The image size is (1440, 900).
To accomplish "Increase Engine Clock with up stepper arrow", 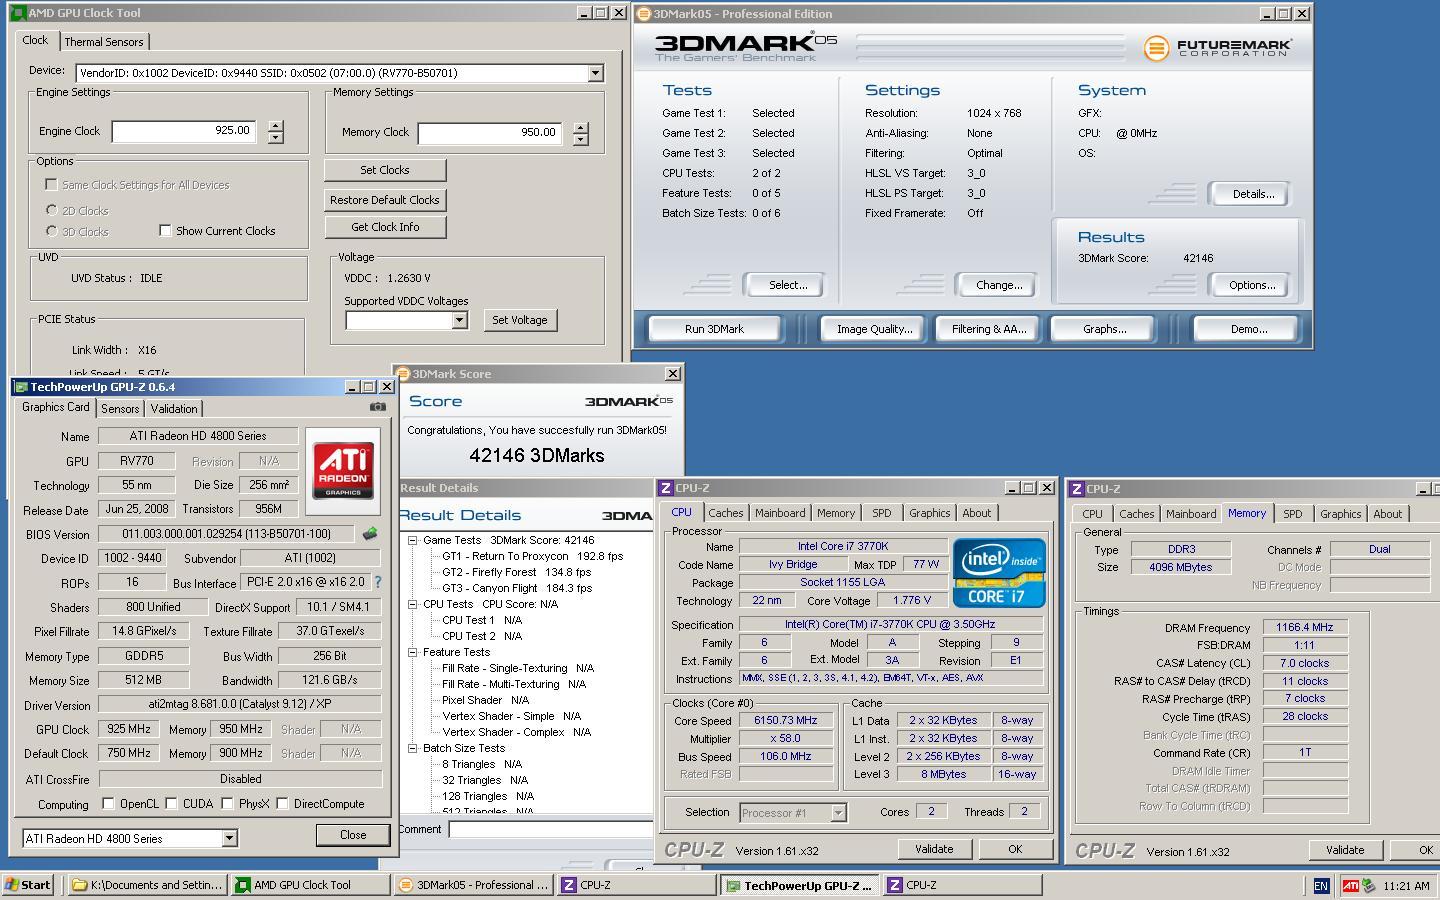I will tap(275, 126).
